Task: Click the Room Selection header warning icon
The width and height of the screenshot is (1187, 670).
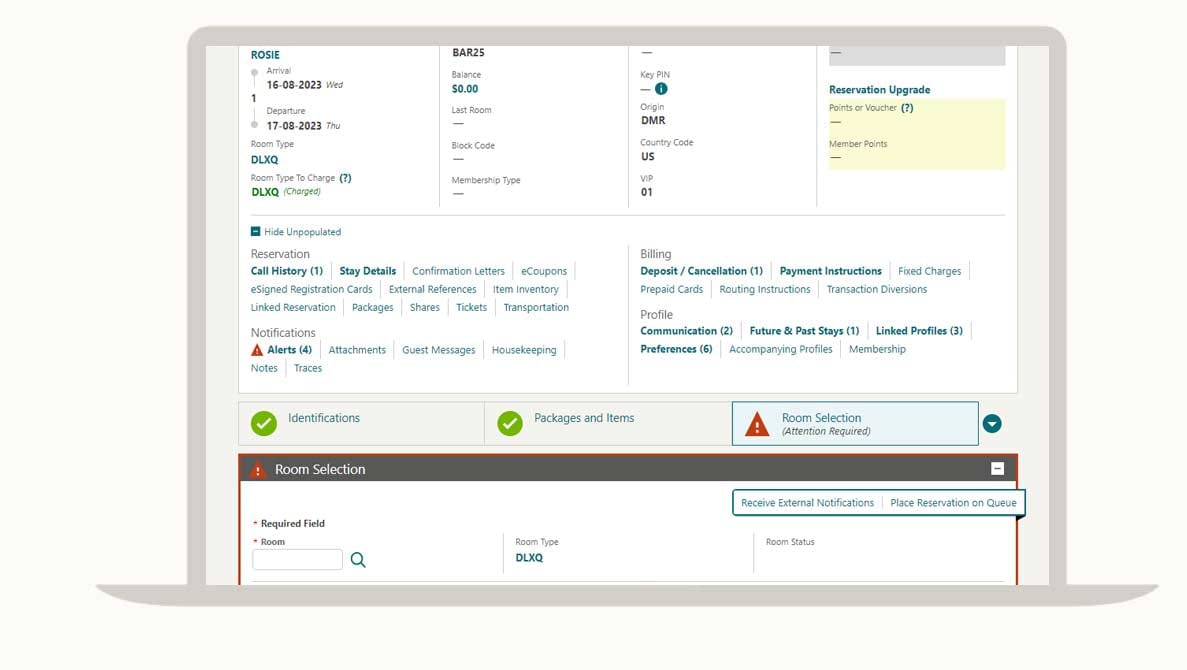Action: pos(258,470)
